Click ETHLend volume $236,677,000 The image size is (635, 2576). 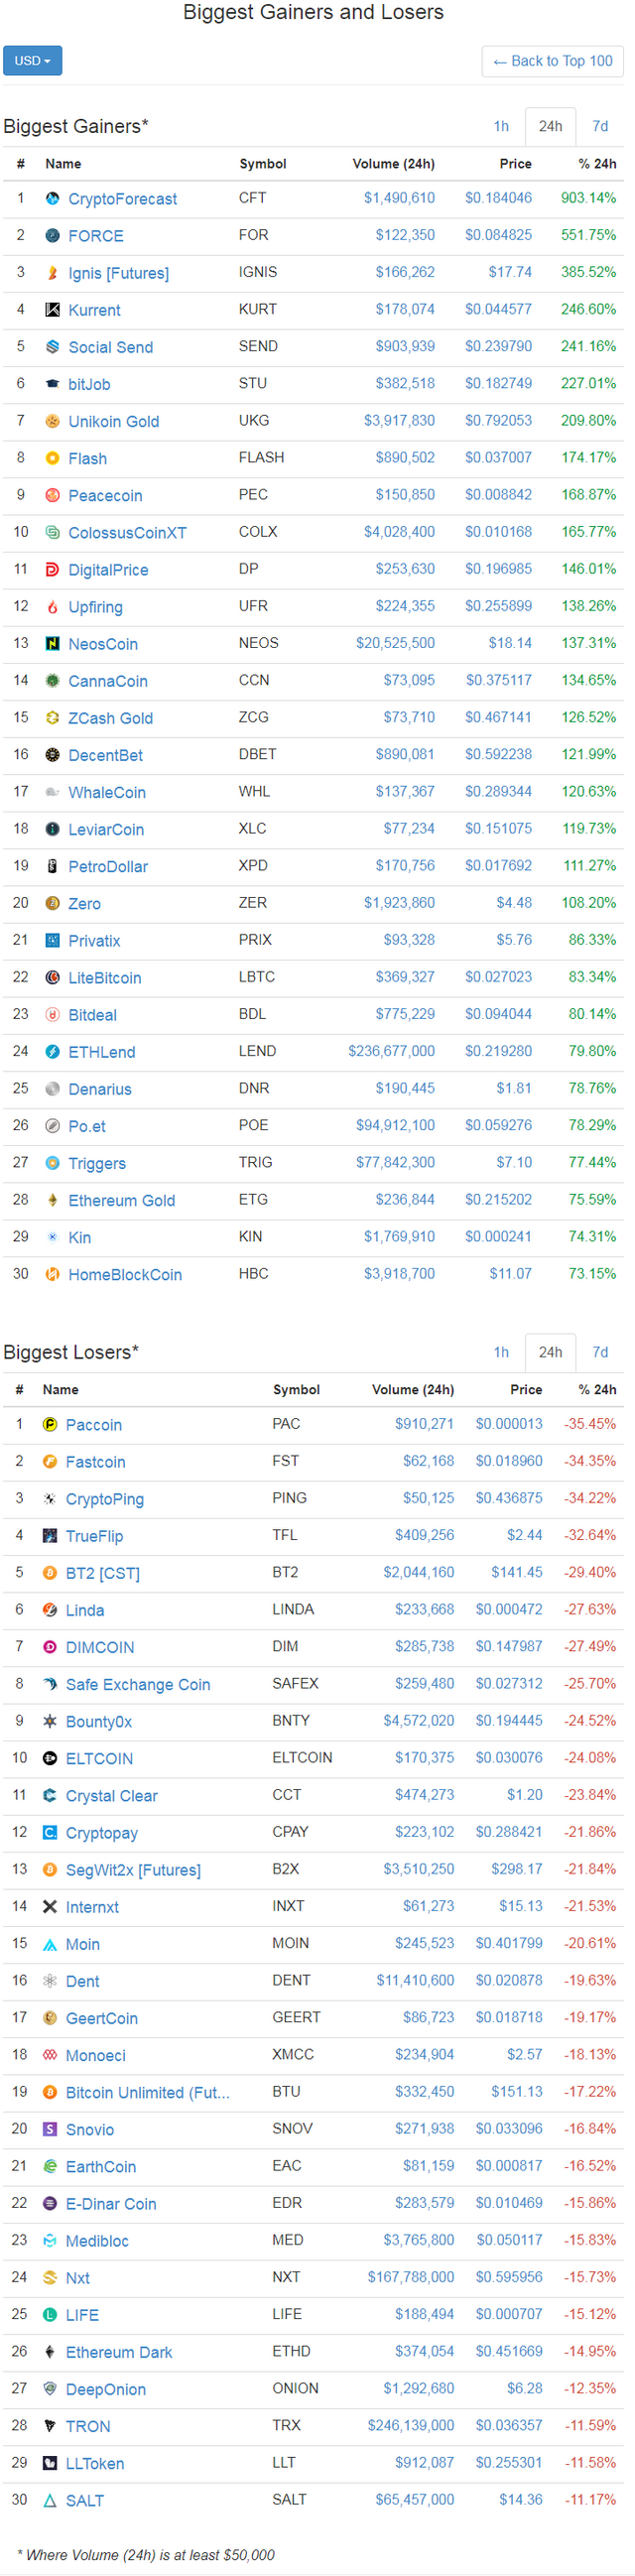[391, 1051]
